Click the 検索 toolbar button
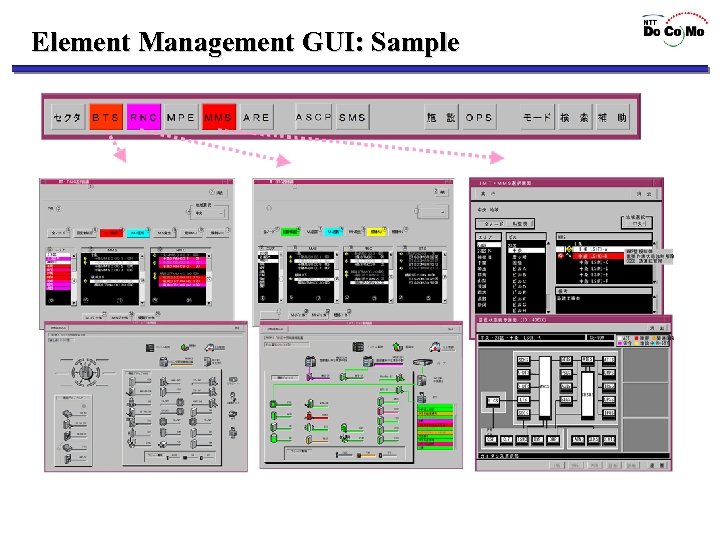 (x=575, y=118)
